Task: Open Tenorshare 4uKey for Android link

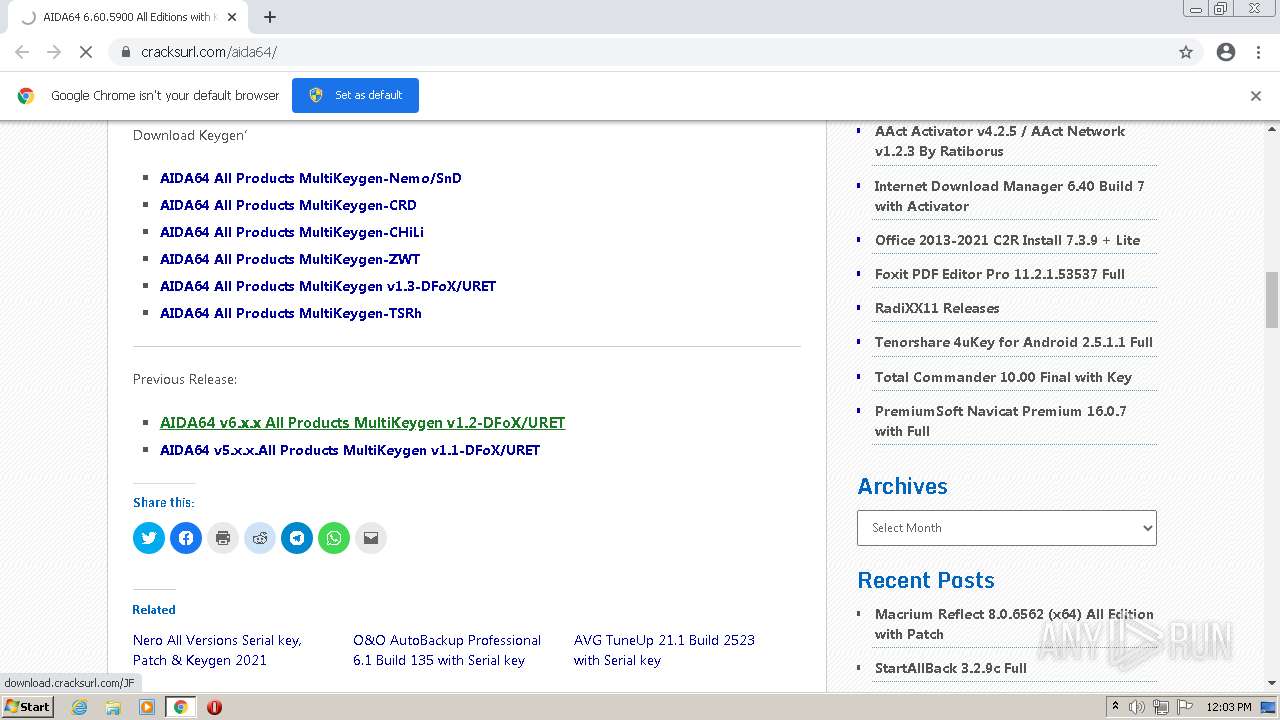Action: coord(1014,342)
